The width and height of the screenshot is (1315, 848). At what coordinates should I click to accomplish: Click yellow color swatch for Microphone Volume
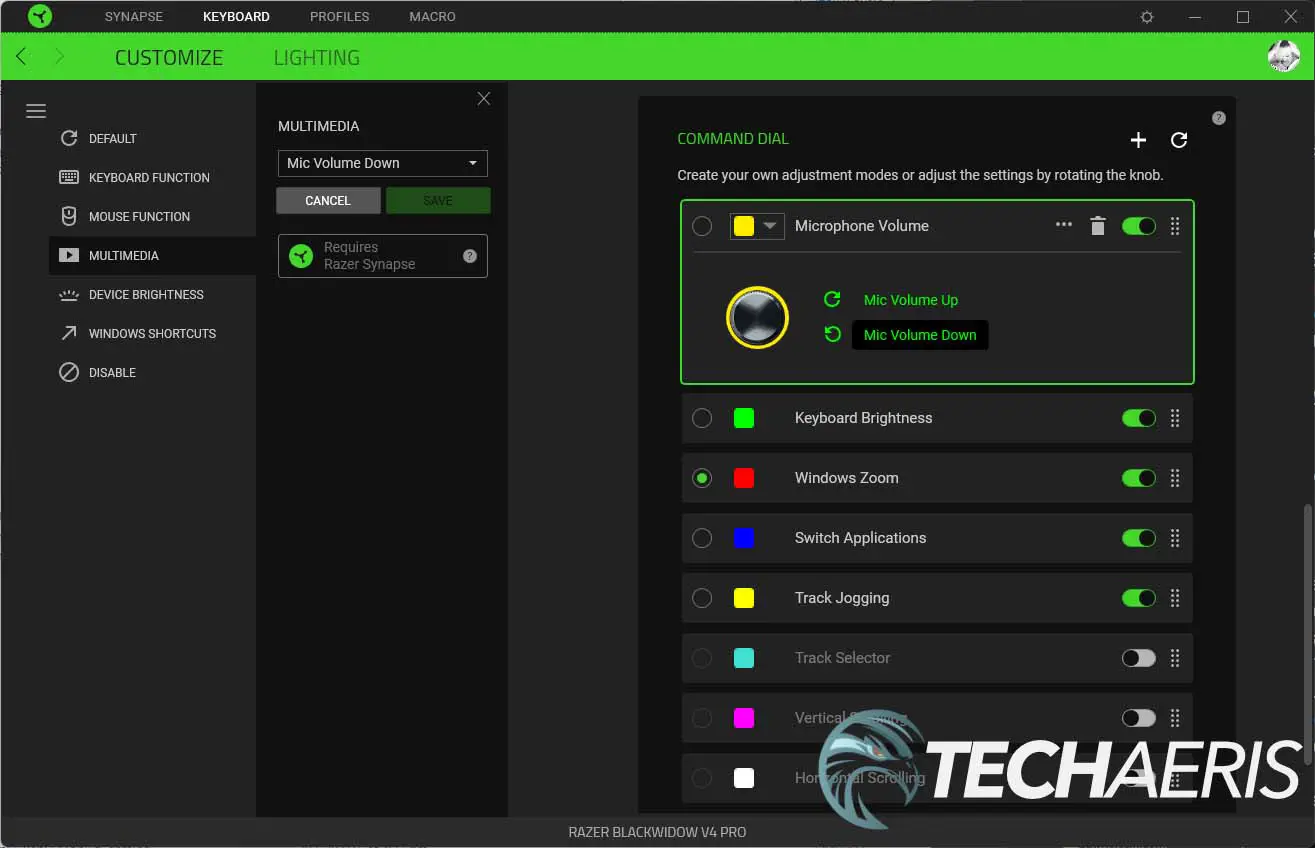pos(744,226)
